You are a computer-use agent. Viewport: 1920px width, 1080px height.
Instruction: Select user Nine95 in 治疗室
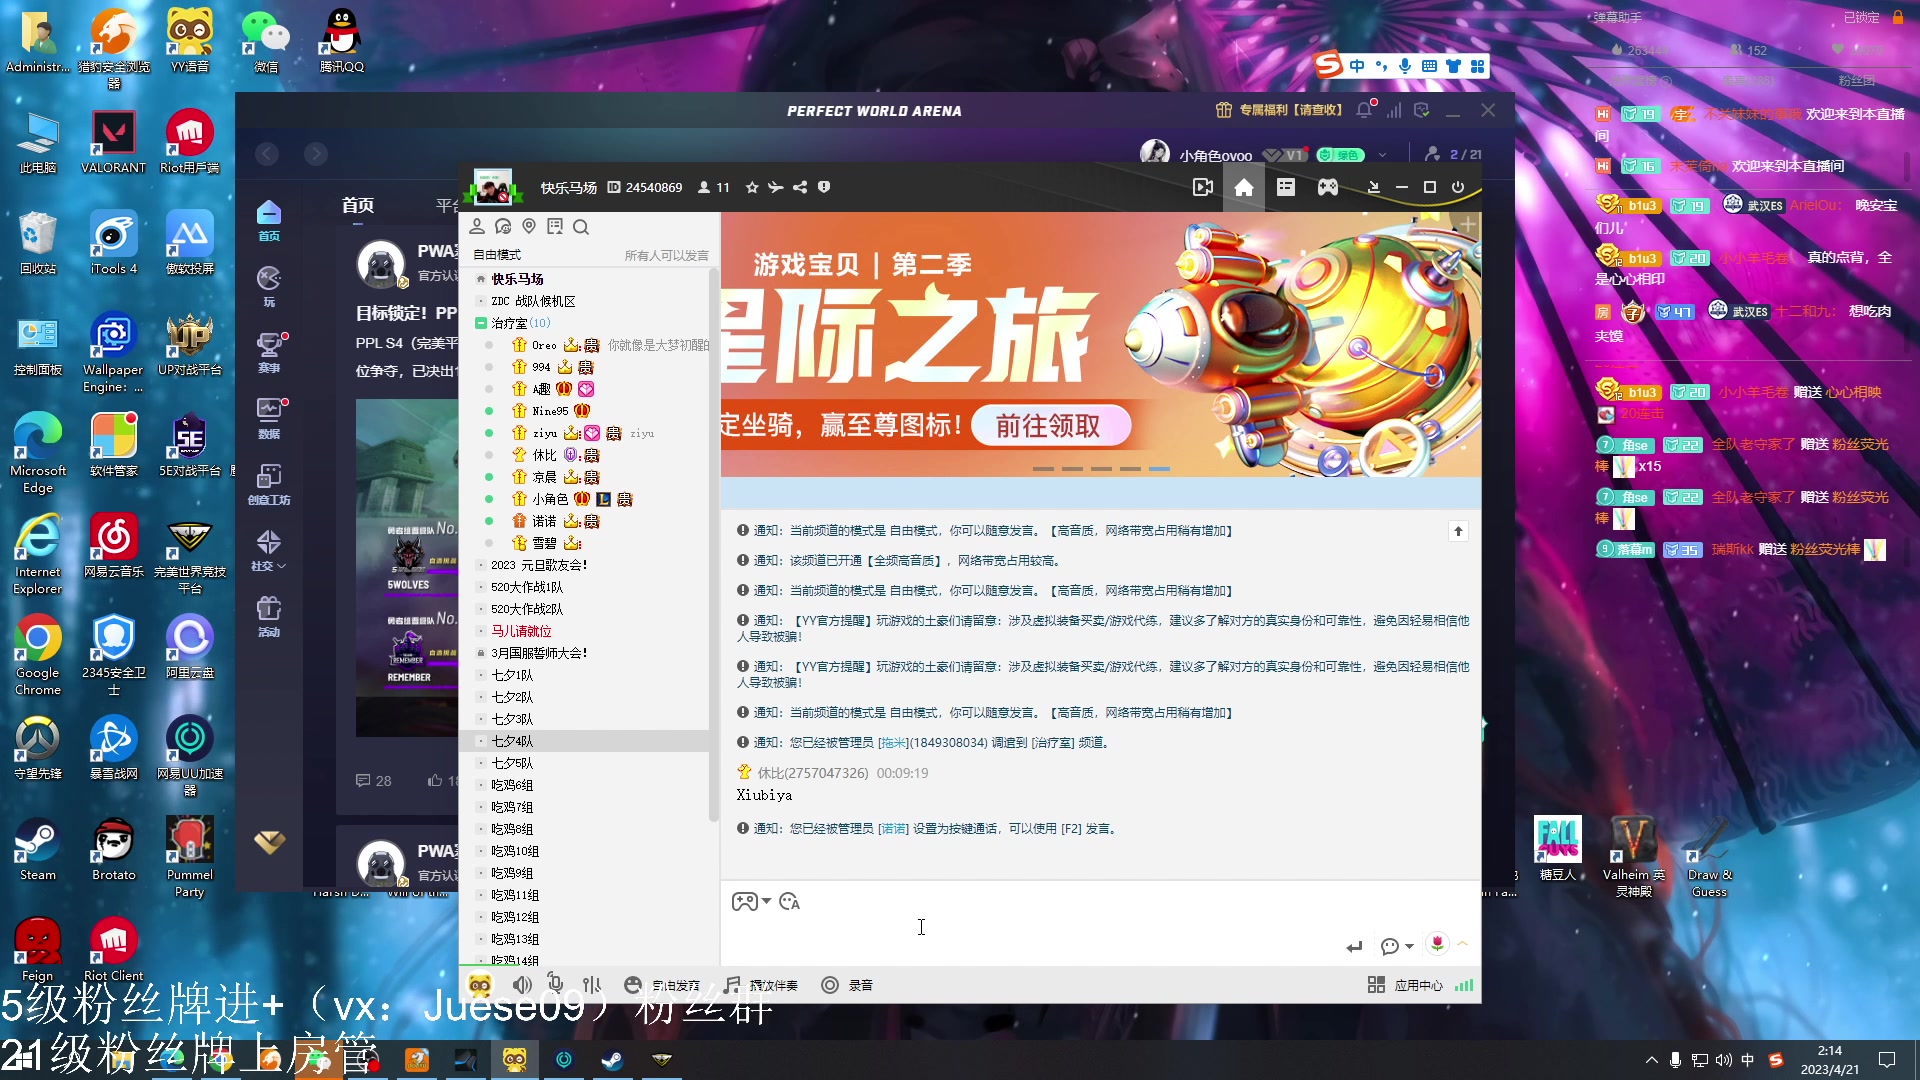[x=550, y=411]
